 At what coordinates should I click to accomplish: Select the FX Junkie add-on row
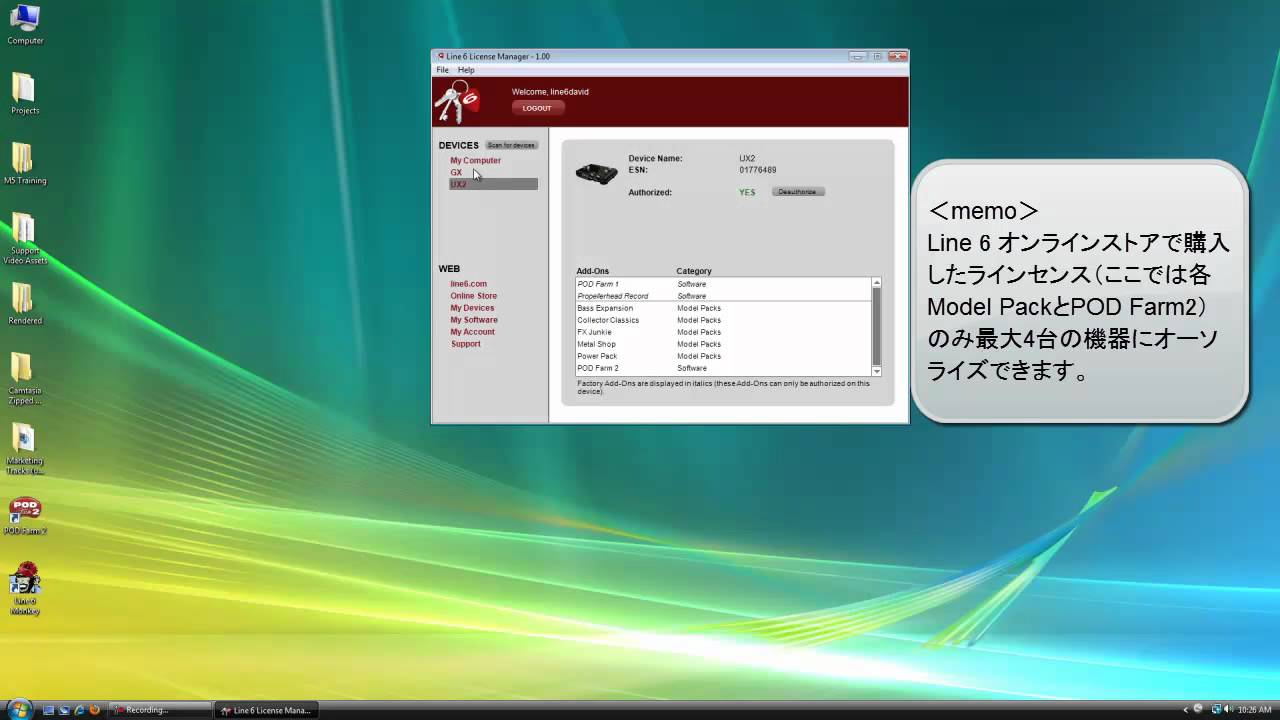click(723, 332)
